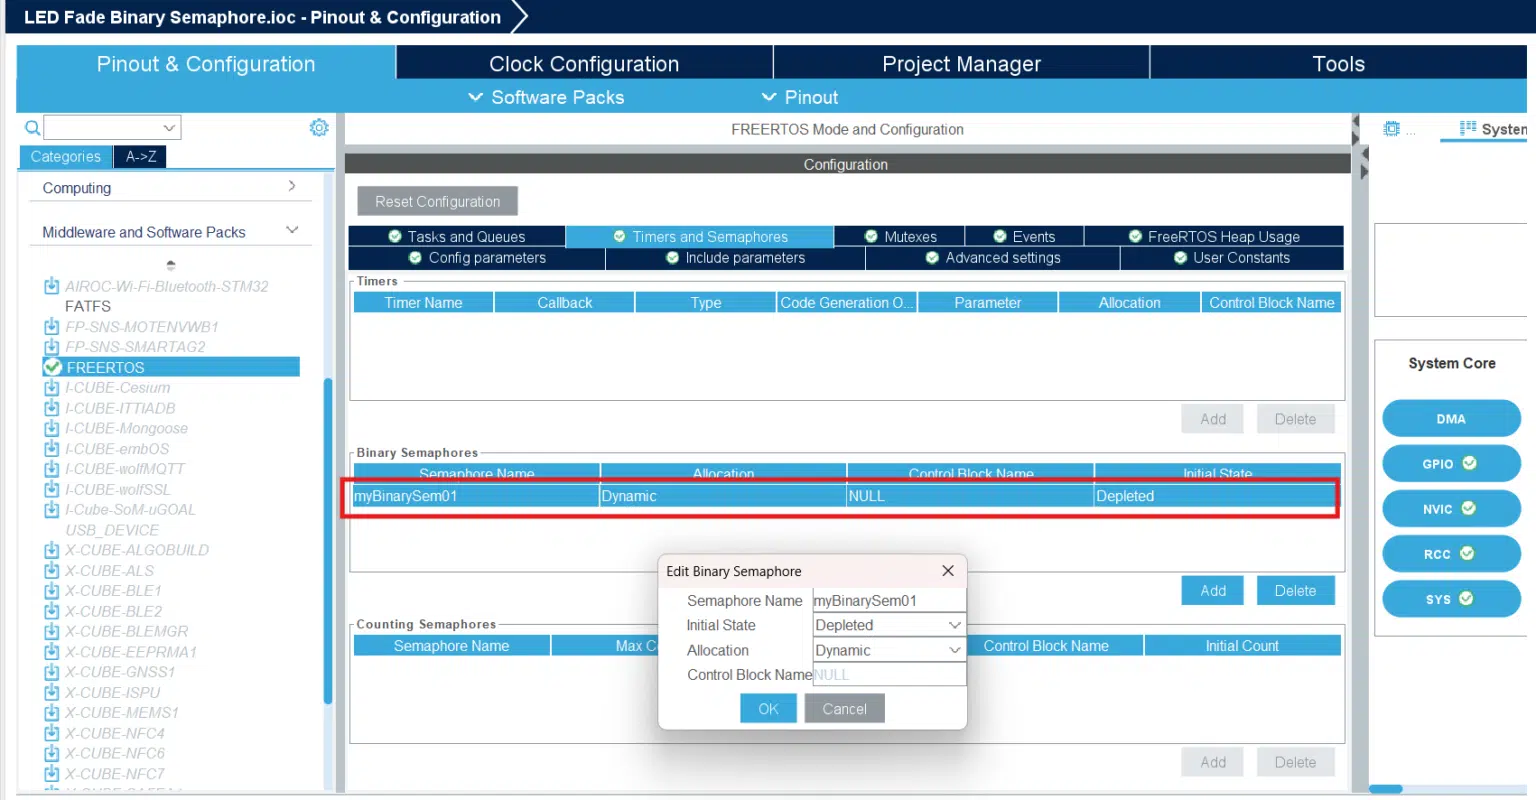Image resolution: width=1536 pixels, height=800 pixels.
Task: Click the search magnifier icon
Action: coord(32,128)
